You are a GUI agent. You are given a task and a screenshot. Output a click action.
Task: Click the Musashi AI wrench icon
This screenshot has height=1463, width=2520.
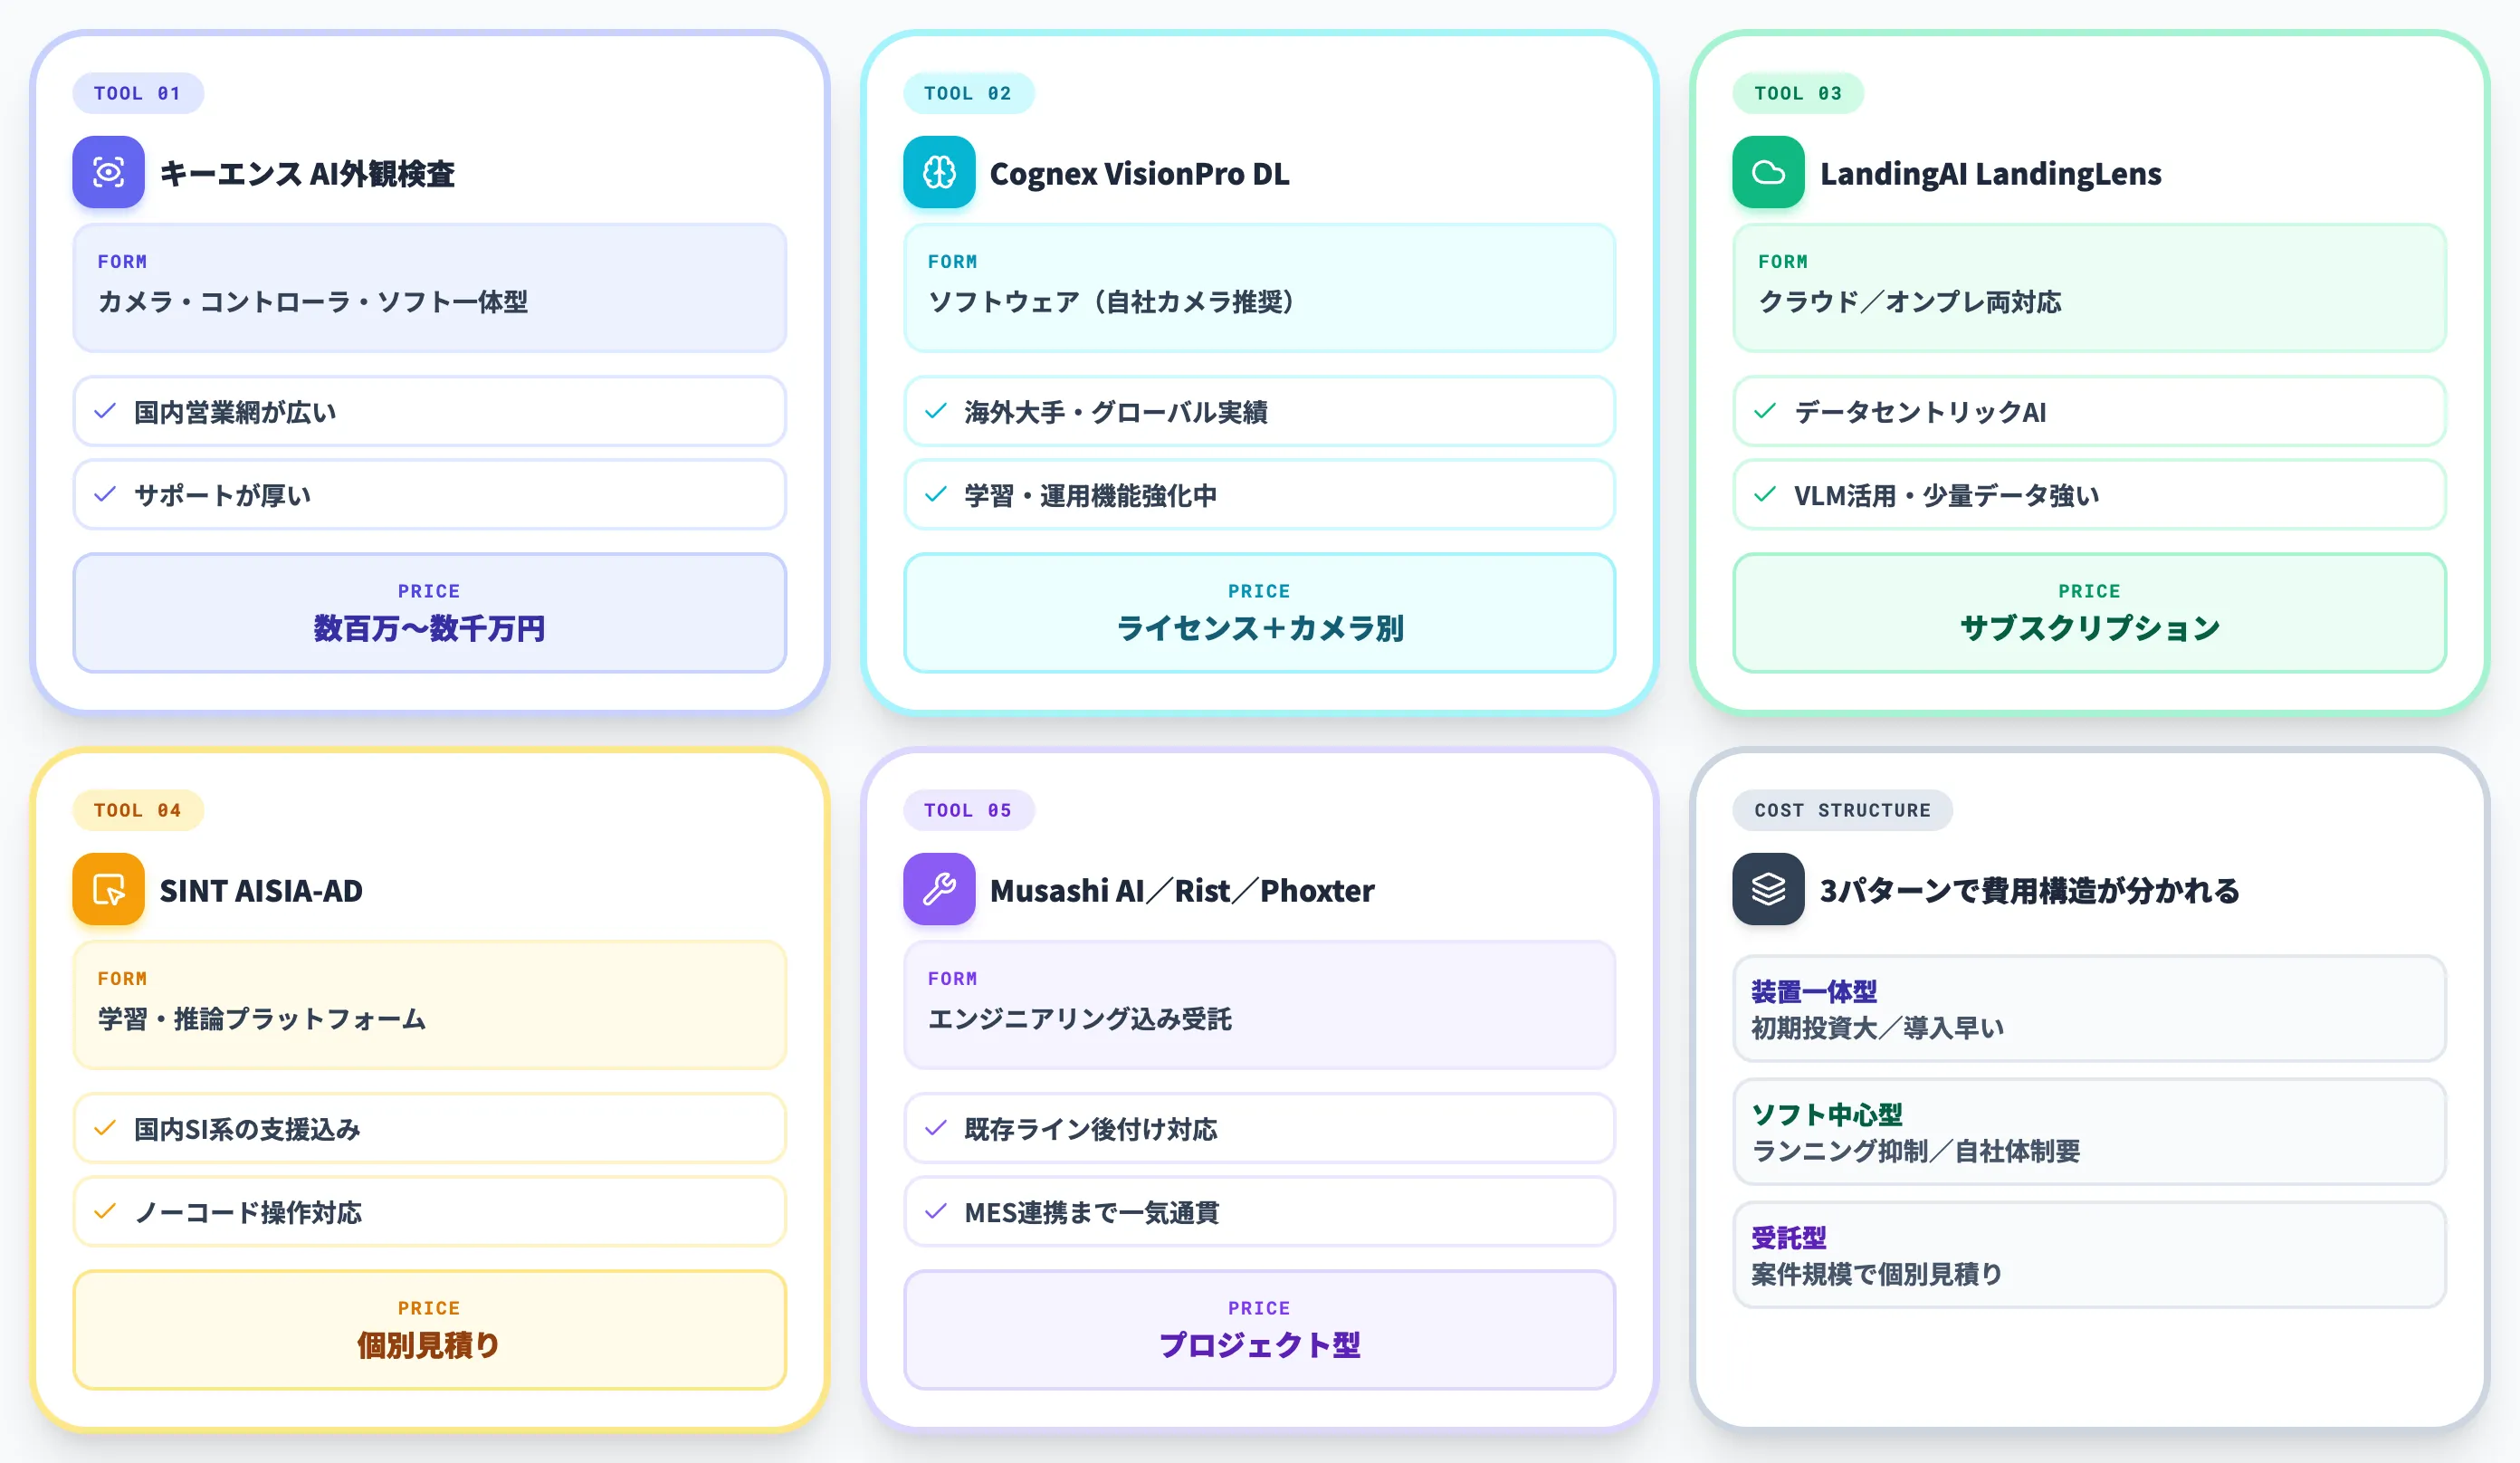(939, 889)
